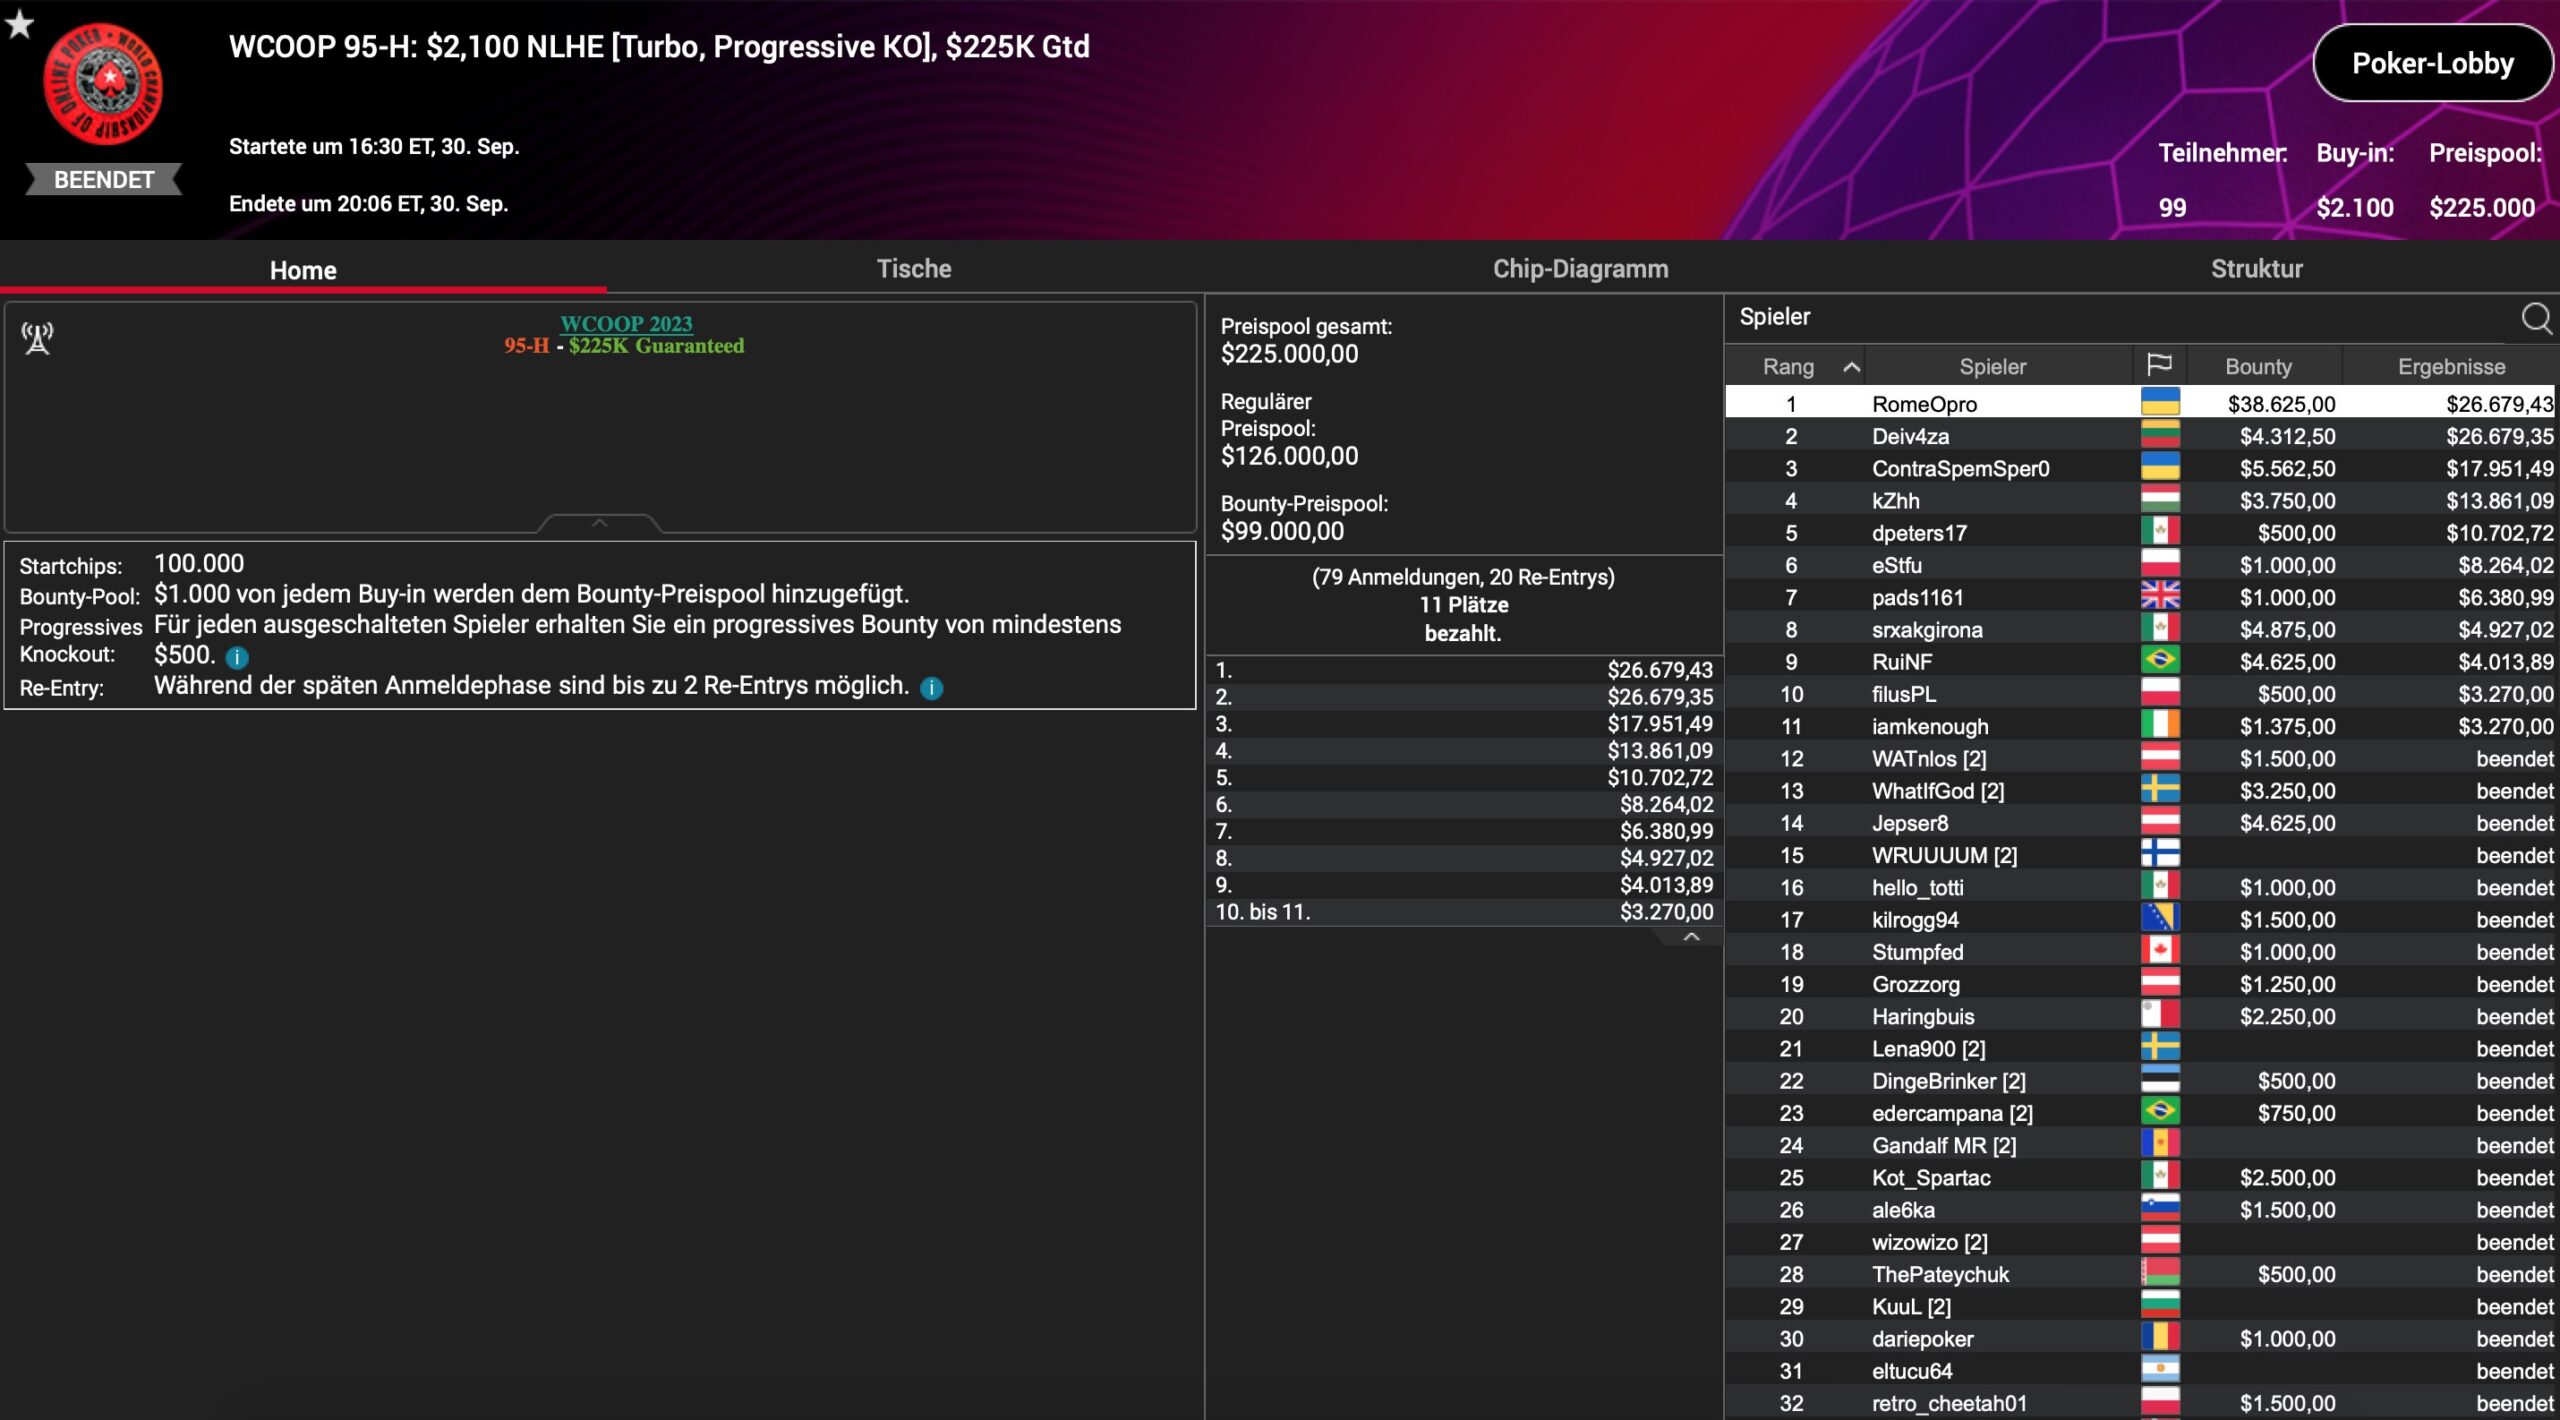Select player row wizowizo [2]
2560x1420 pixels.
(x=2140, y=1241)
